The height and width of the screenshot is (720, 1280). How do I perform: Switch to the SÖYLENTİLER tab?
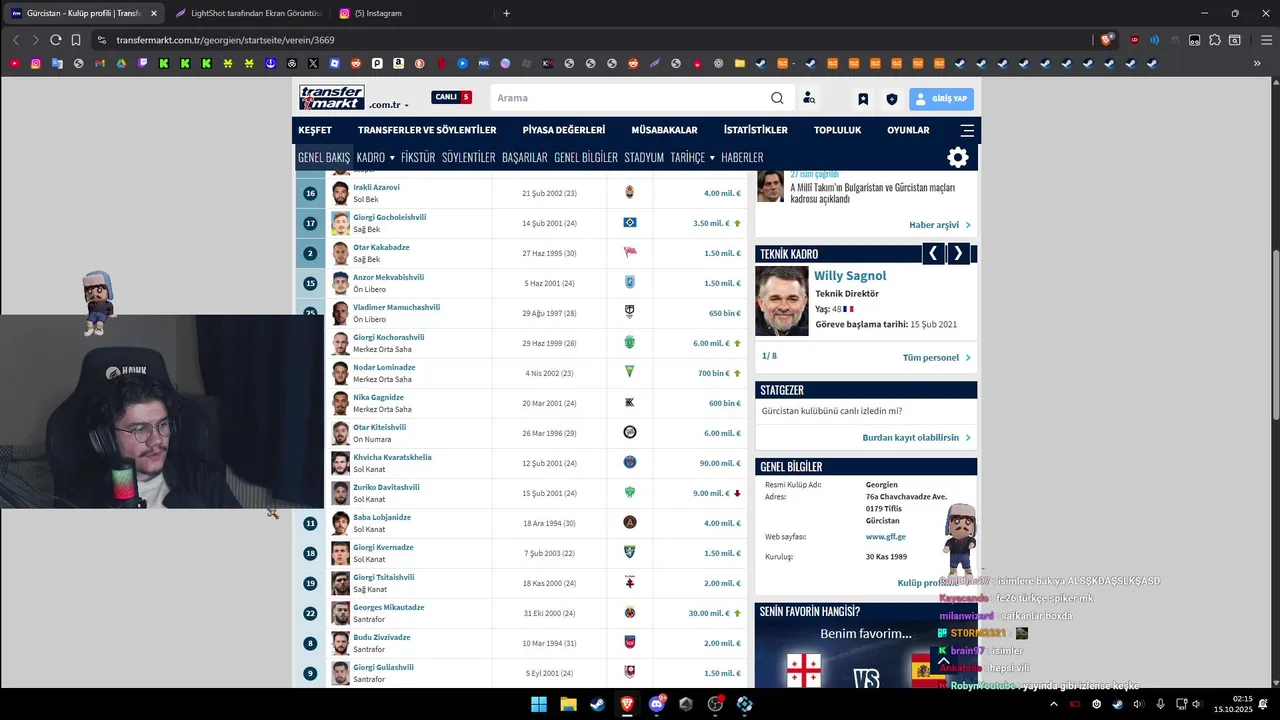[469, 157]
